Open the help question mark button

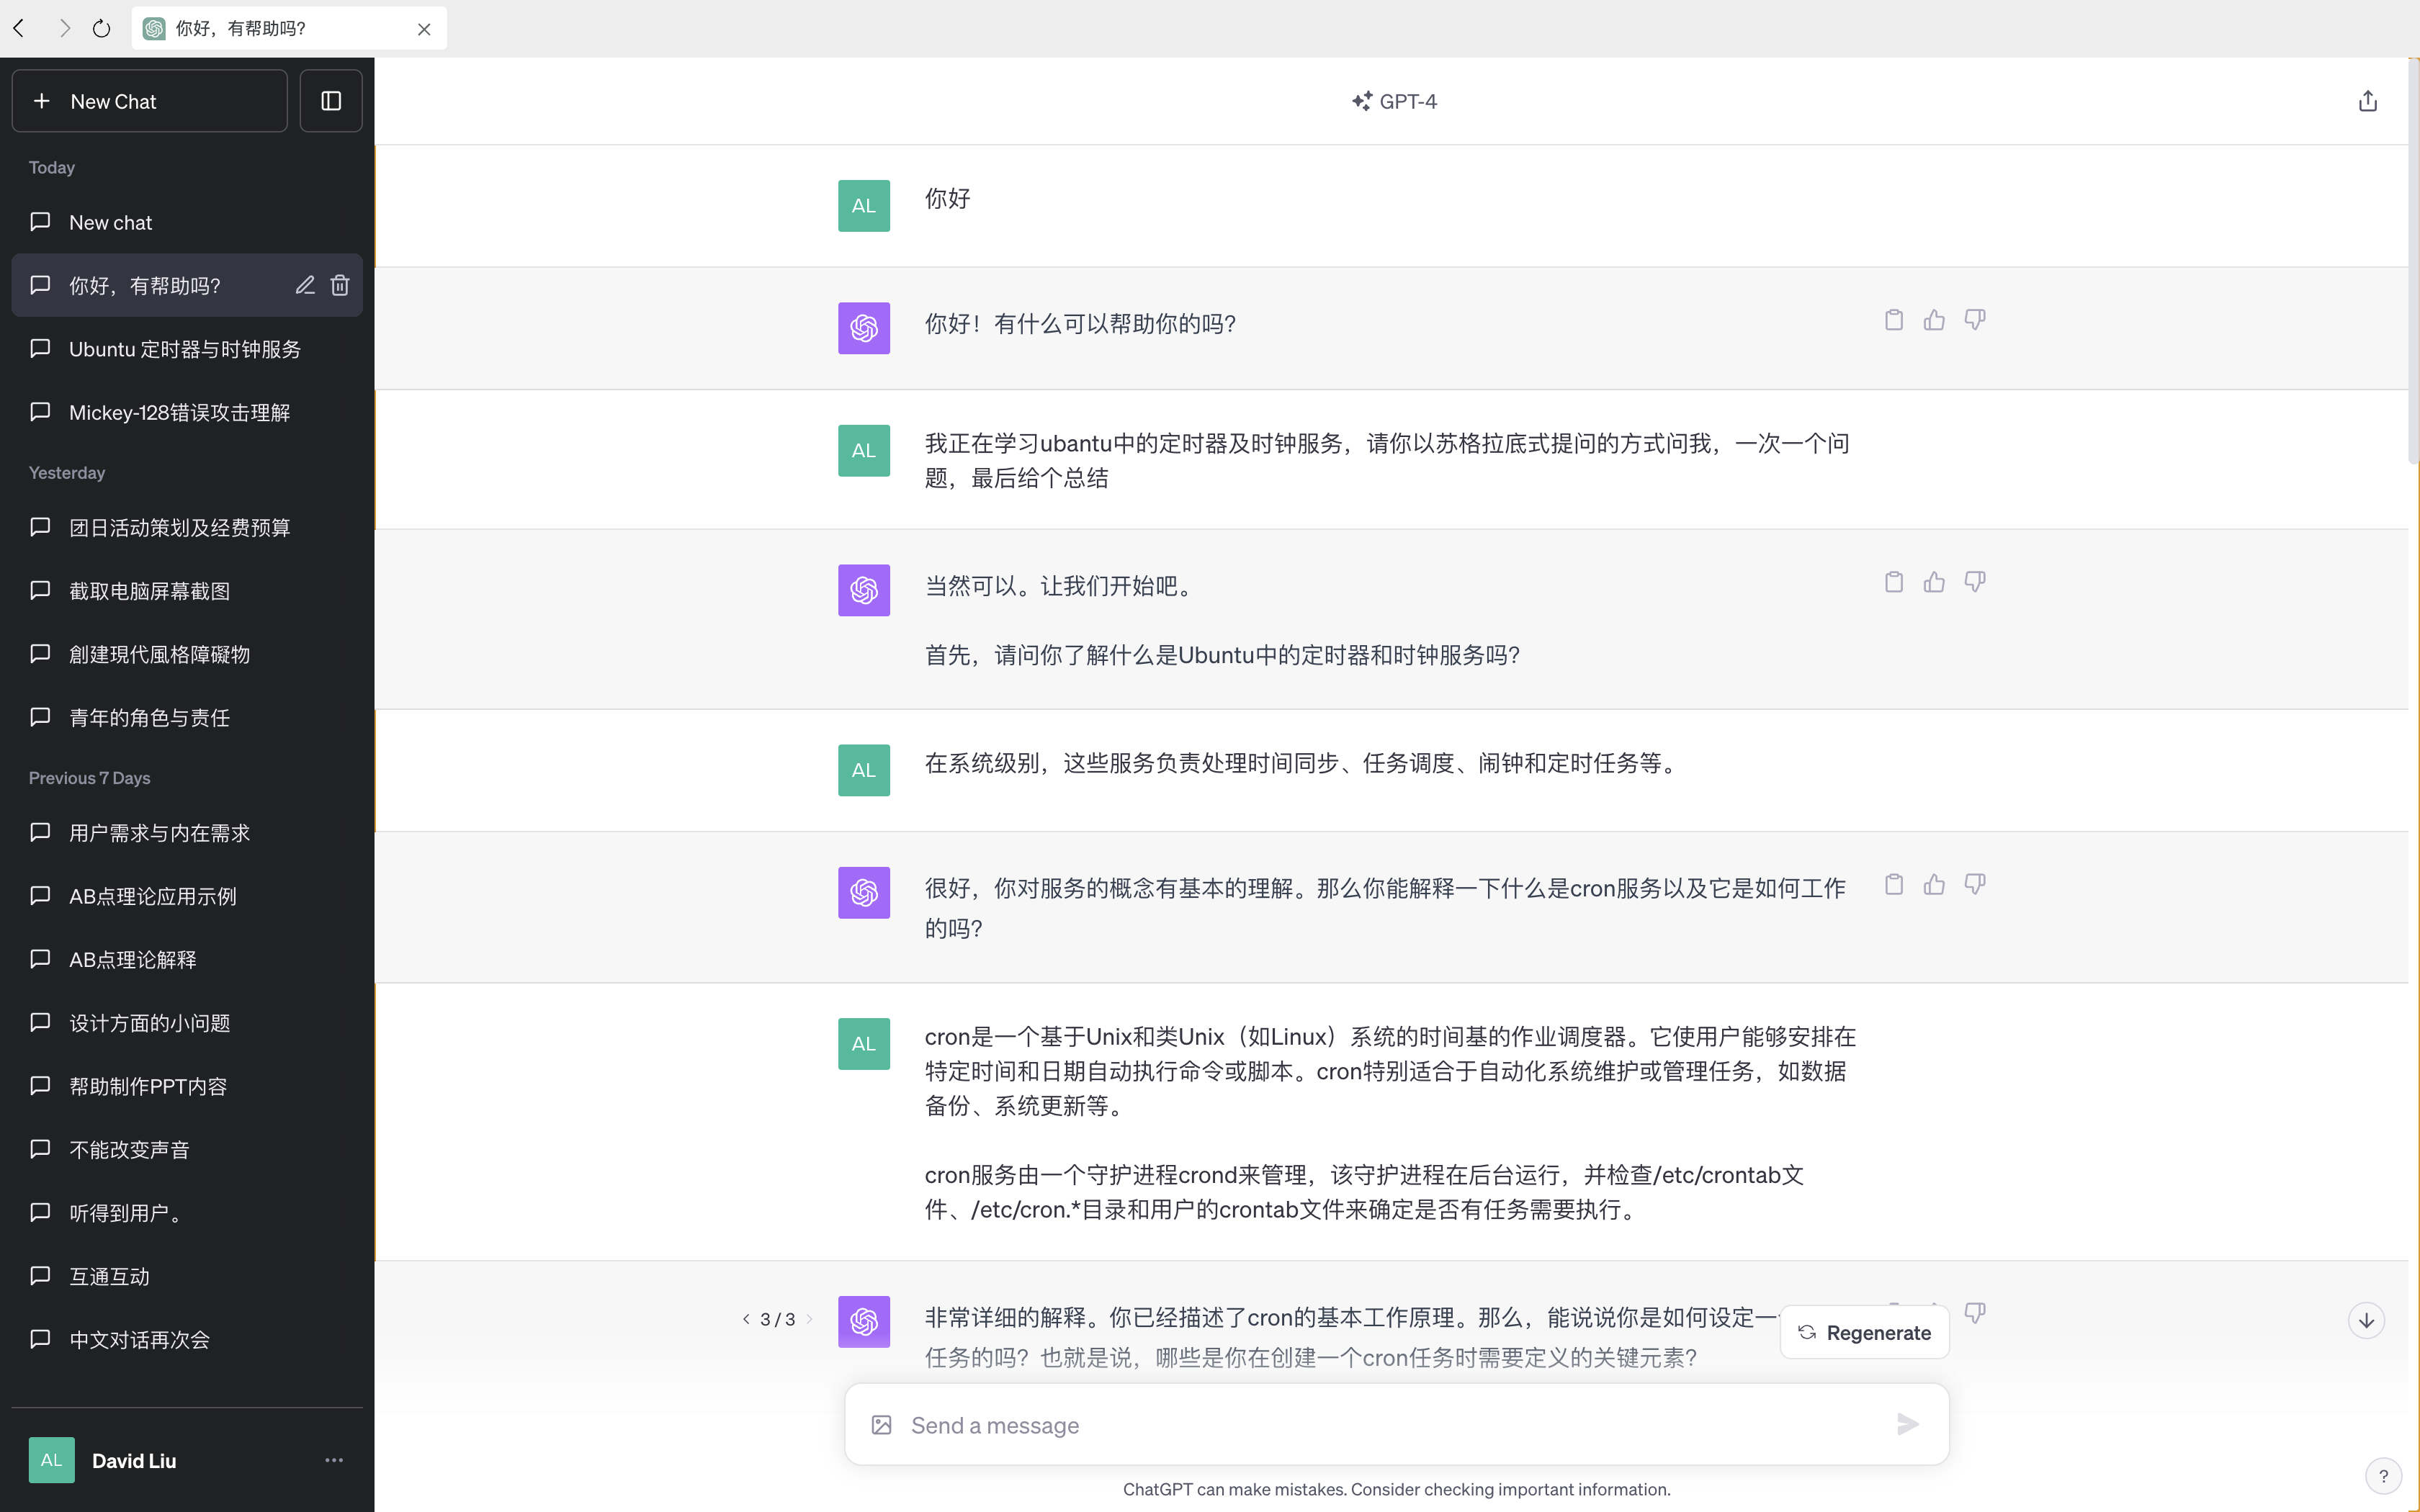(2383, 1475)
